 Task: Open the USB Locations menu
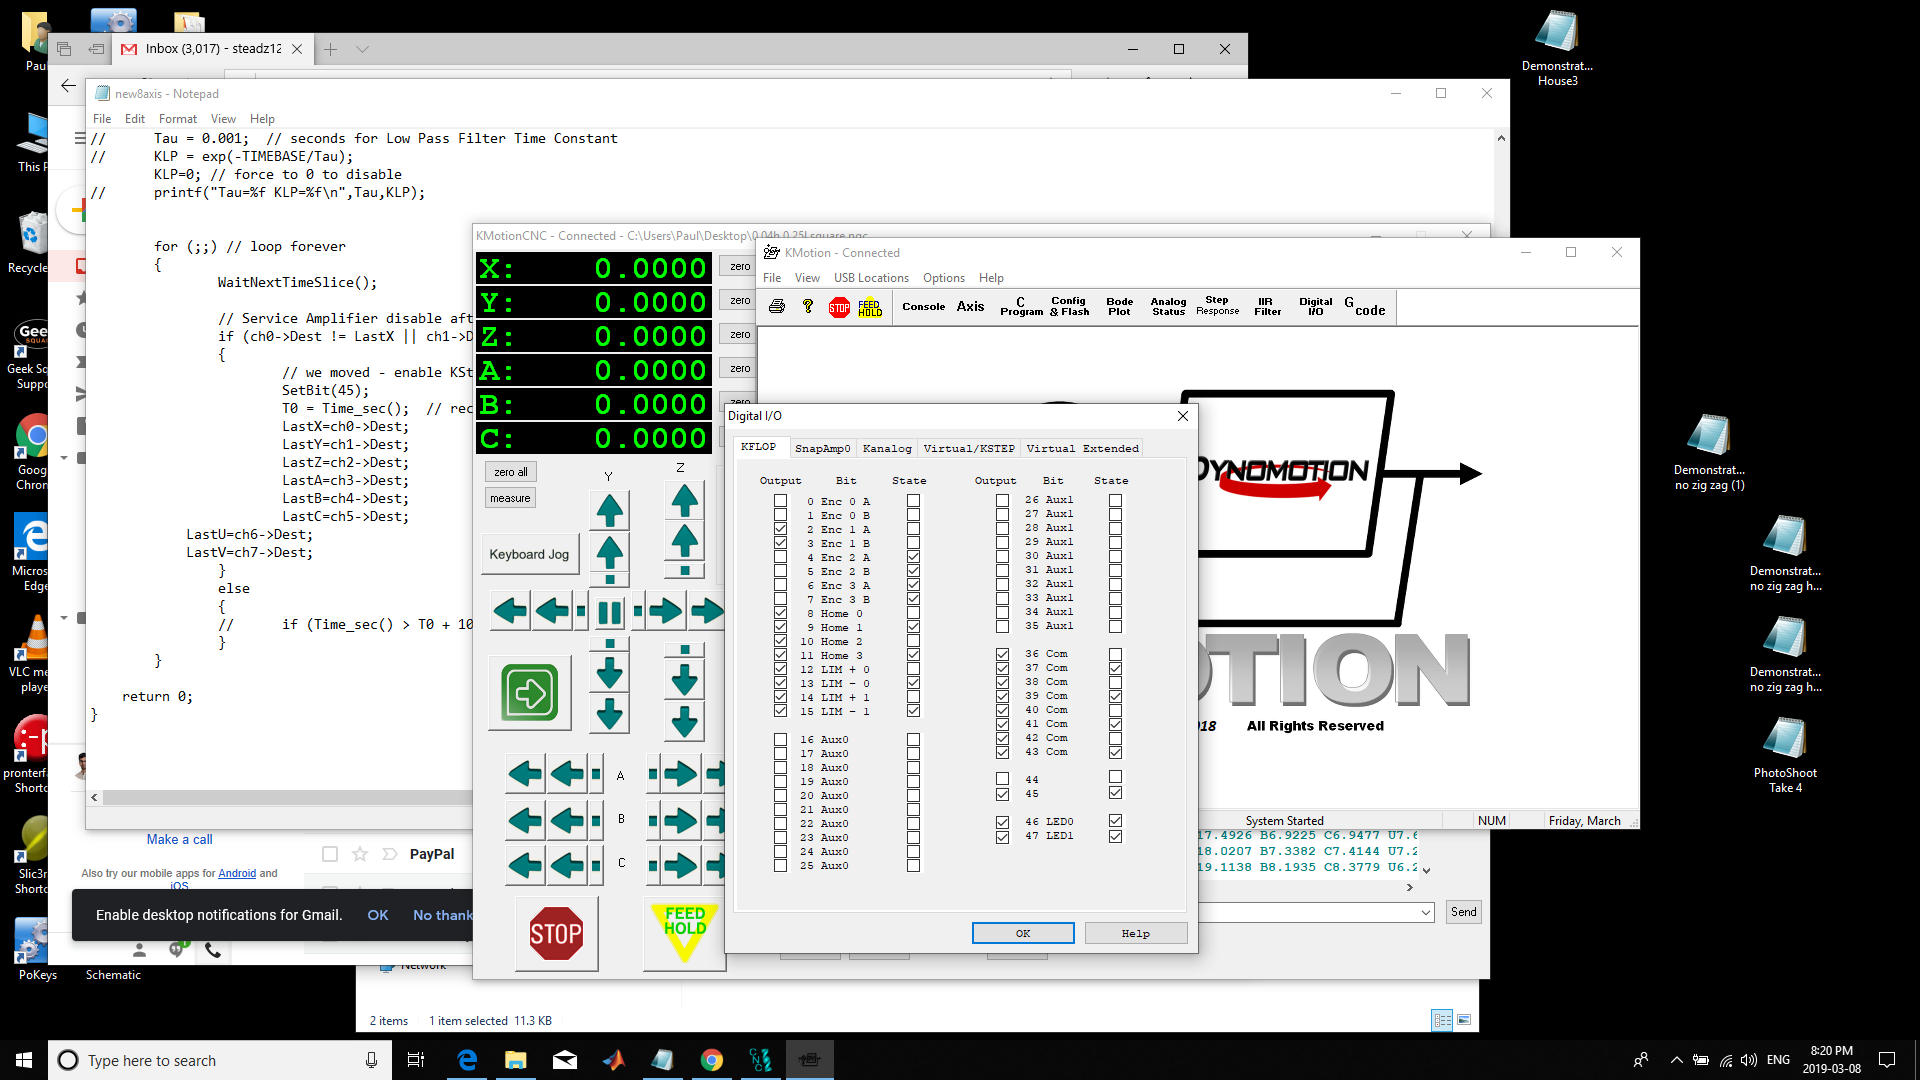[x=871, y=278]
